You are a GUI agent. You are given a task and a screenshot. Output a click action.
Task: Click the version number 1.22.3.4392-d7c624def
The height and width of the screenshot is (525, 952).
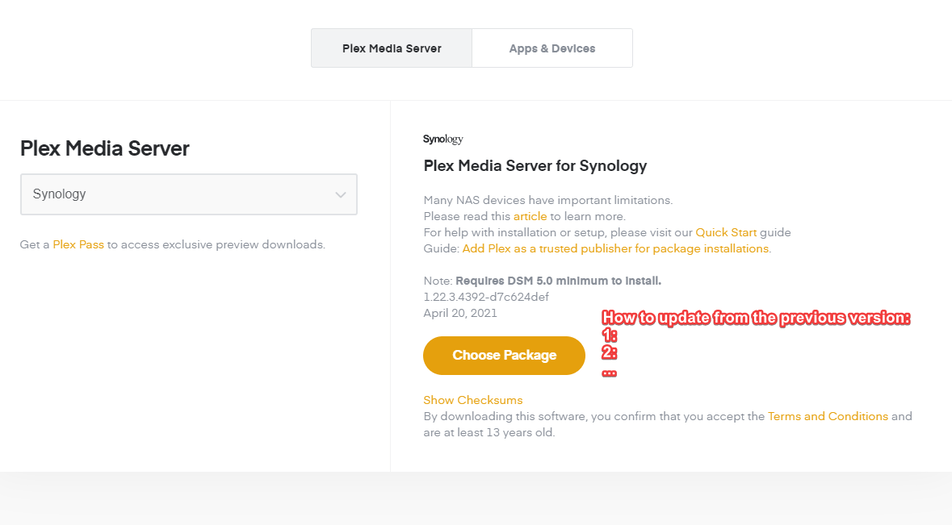tap(486, 297)
